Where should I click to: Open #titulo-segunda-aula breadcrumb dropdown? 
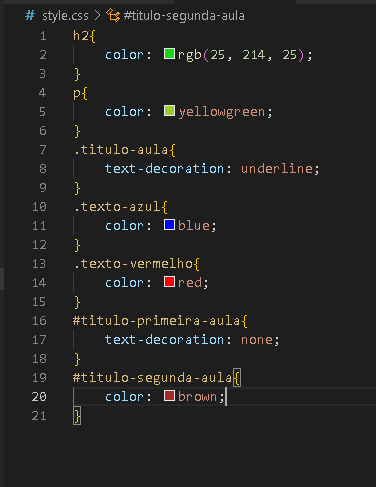click(x=184, y=16)
